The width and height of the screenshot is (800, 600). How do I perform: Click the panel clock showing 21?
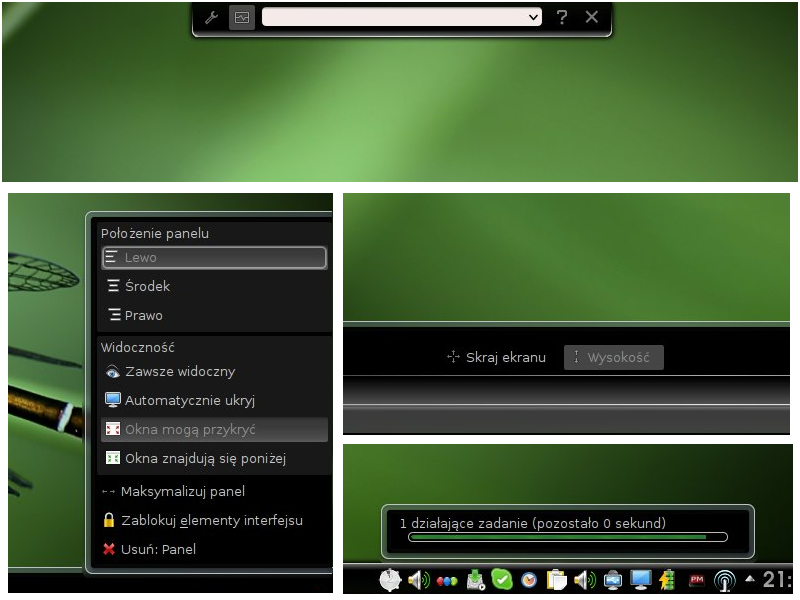pyautogui.click(x=778, y=580)
